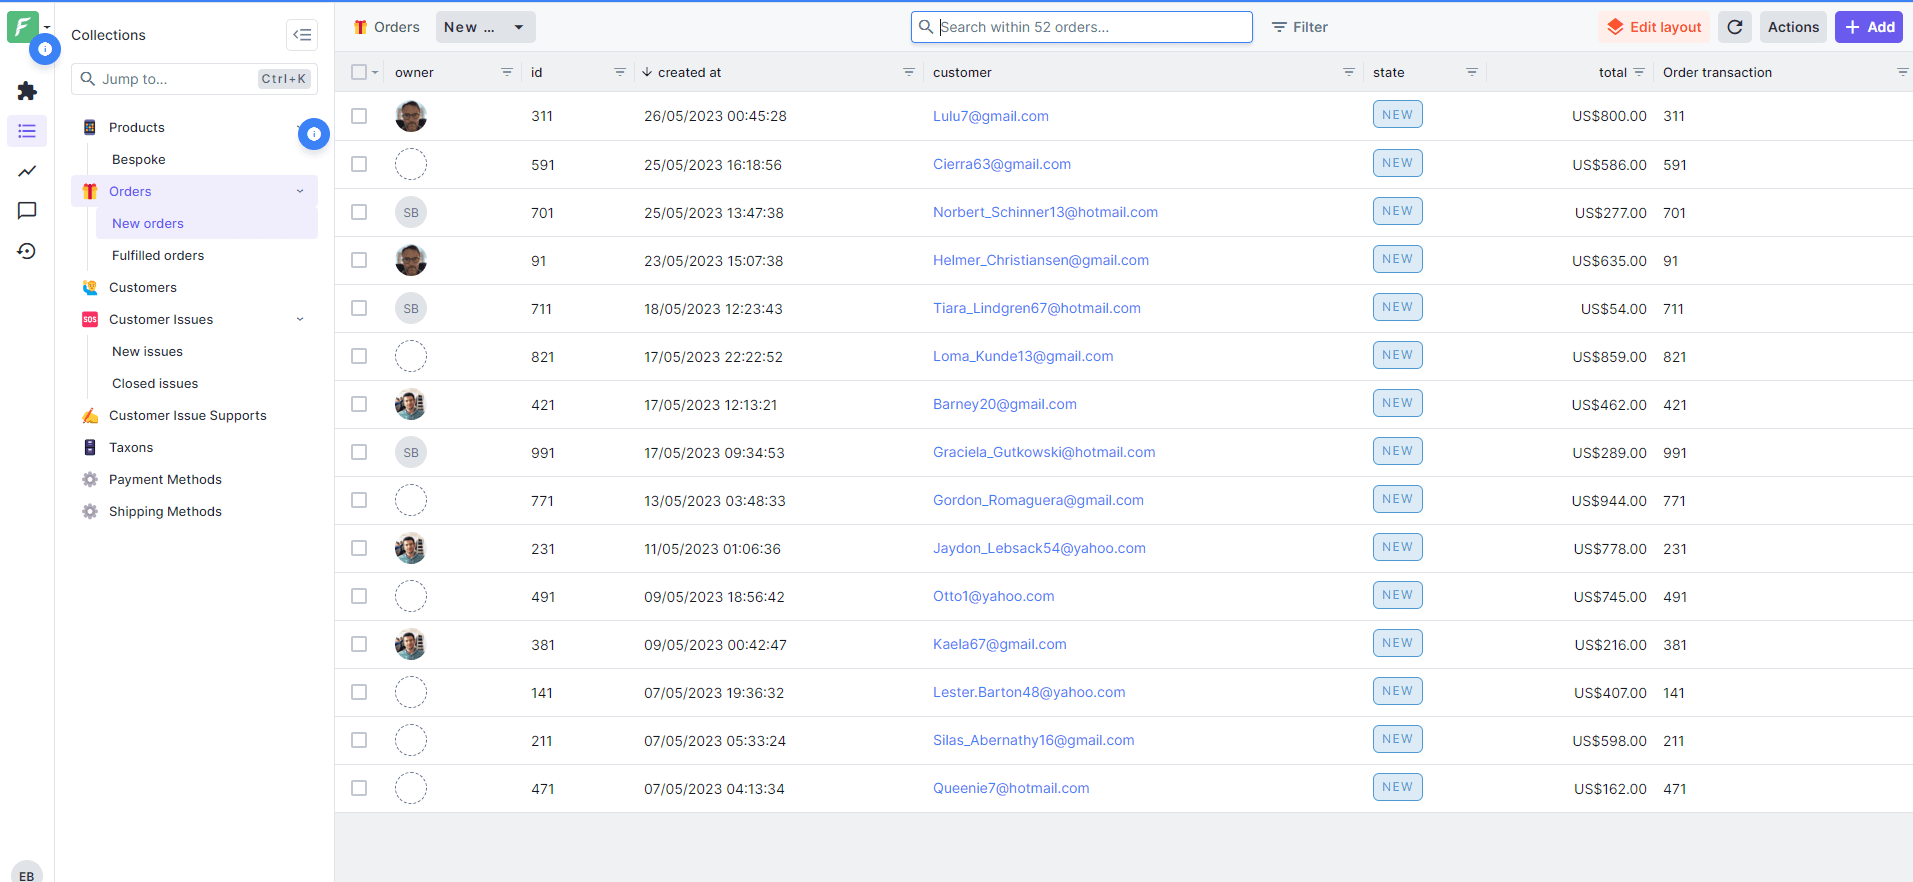Click the EB user avatar at bottom
The width and height of the screenshot is (1913, 882).
pyautogui.click(x=27, y=873)
